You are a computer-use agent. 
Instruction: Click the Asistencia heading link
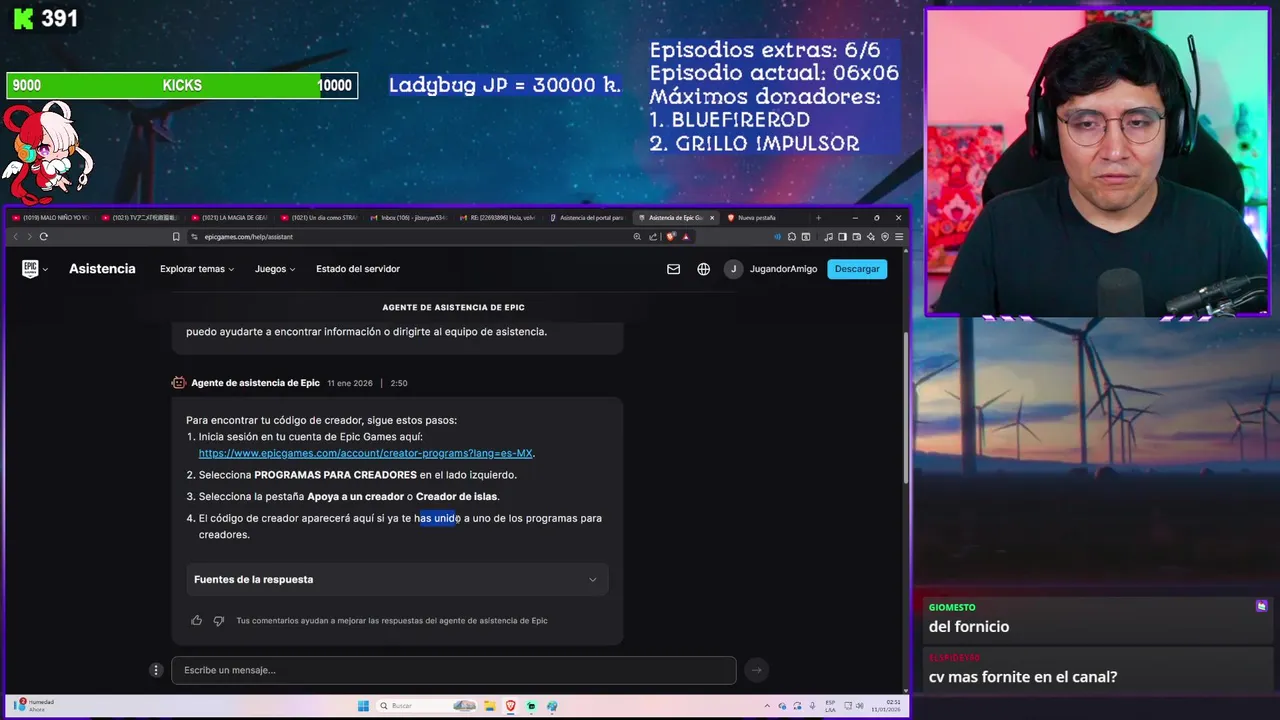[102, 269]
